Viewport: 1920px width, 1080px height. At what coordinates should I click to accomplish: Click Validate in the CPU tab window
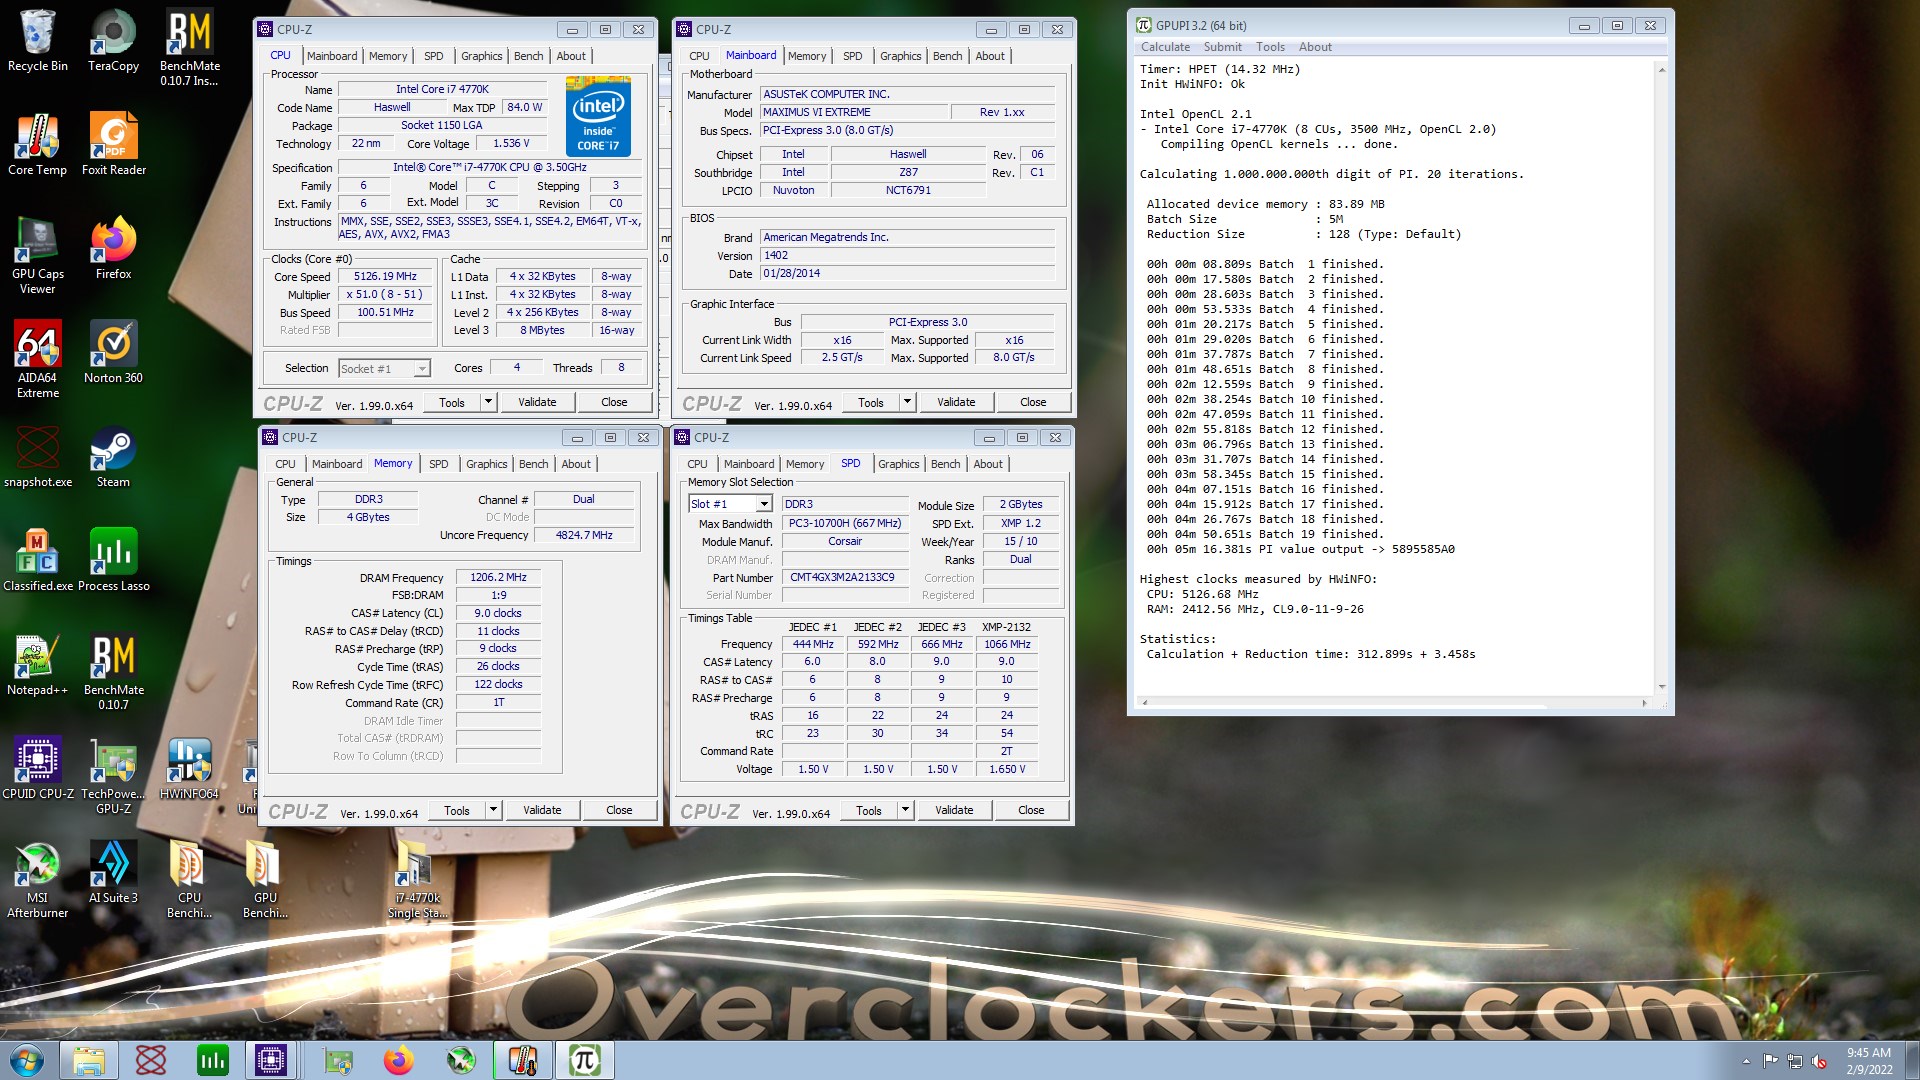coord(537,402)
